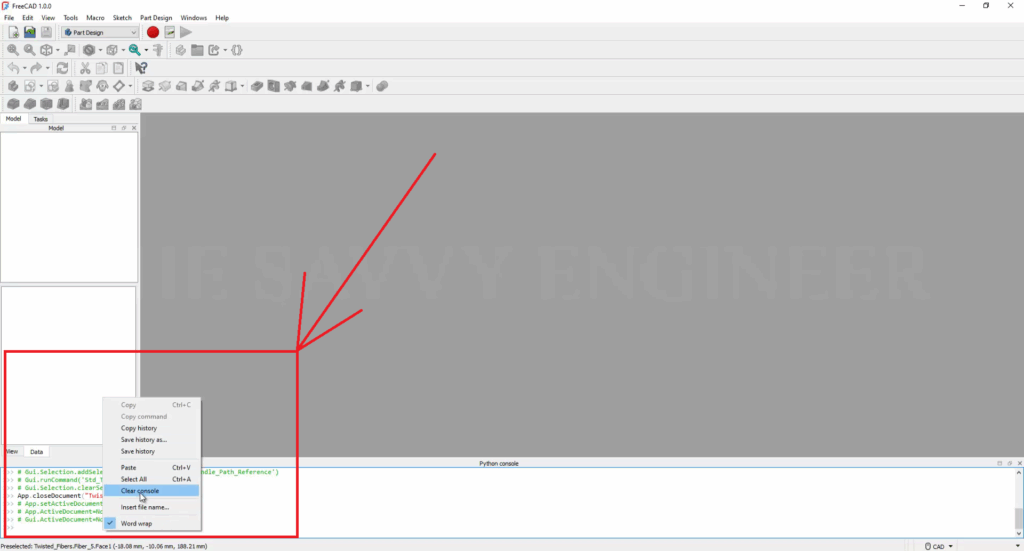Click the Refresh recompute icon
This screenshot has height=551, width=1024.
[63, 68]
